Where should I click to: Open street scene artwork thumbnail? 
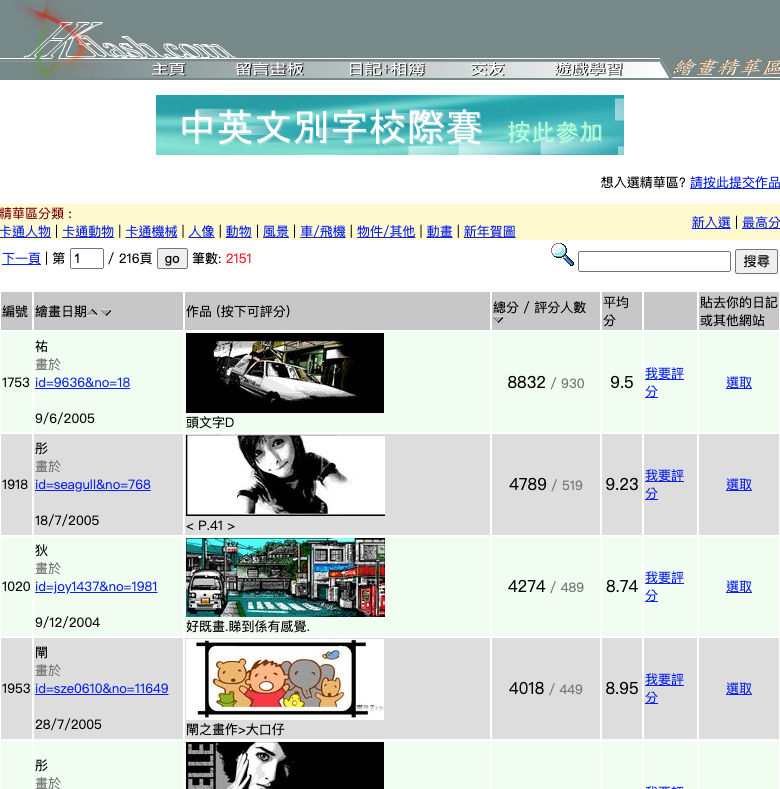(x=285, y=578)
